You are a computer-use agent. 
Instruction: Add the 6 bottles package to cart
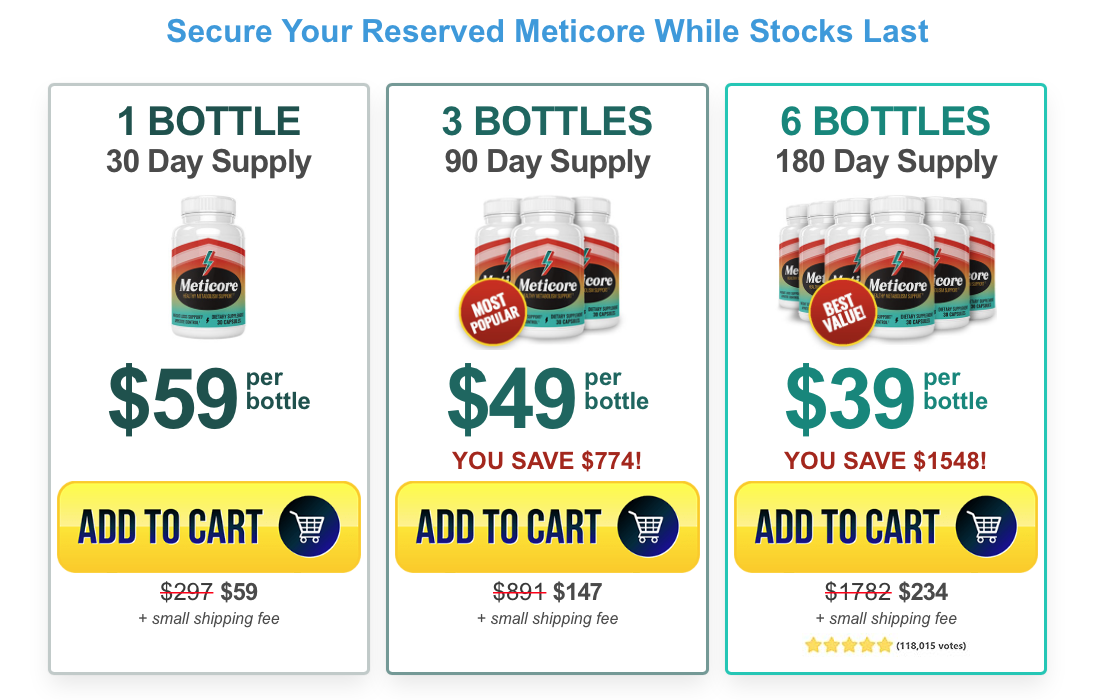point(847,527)
